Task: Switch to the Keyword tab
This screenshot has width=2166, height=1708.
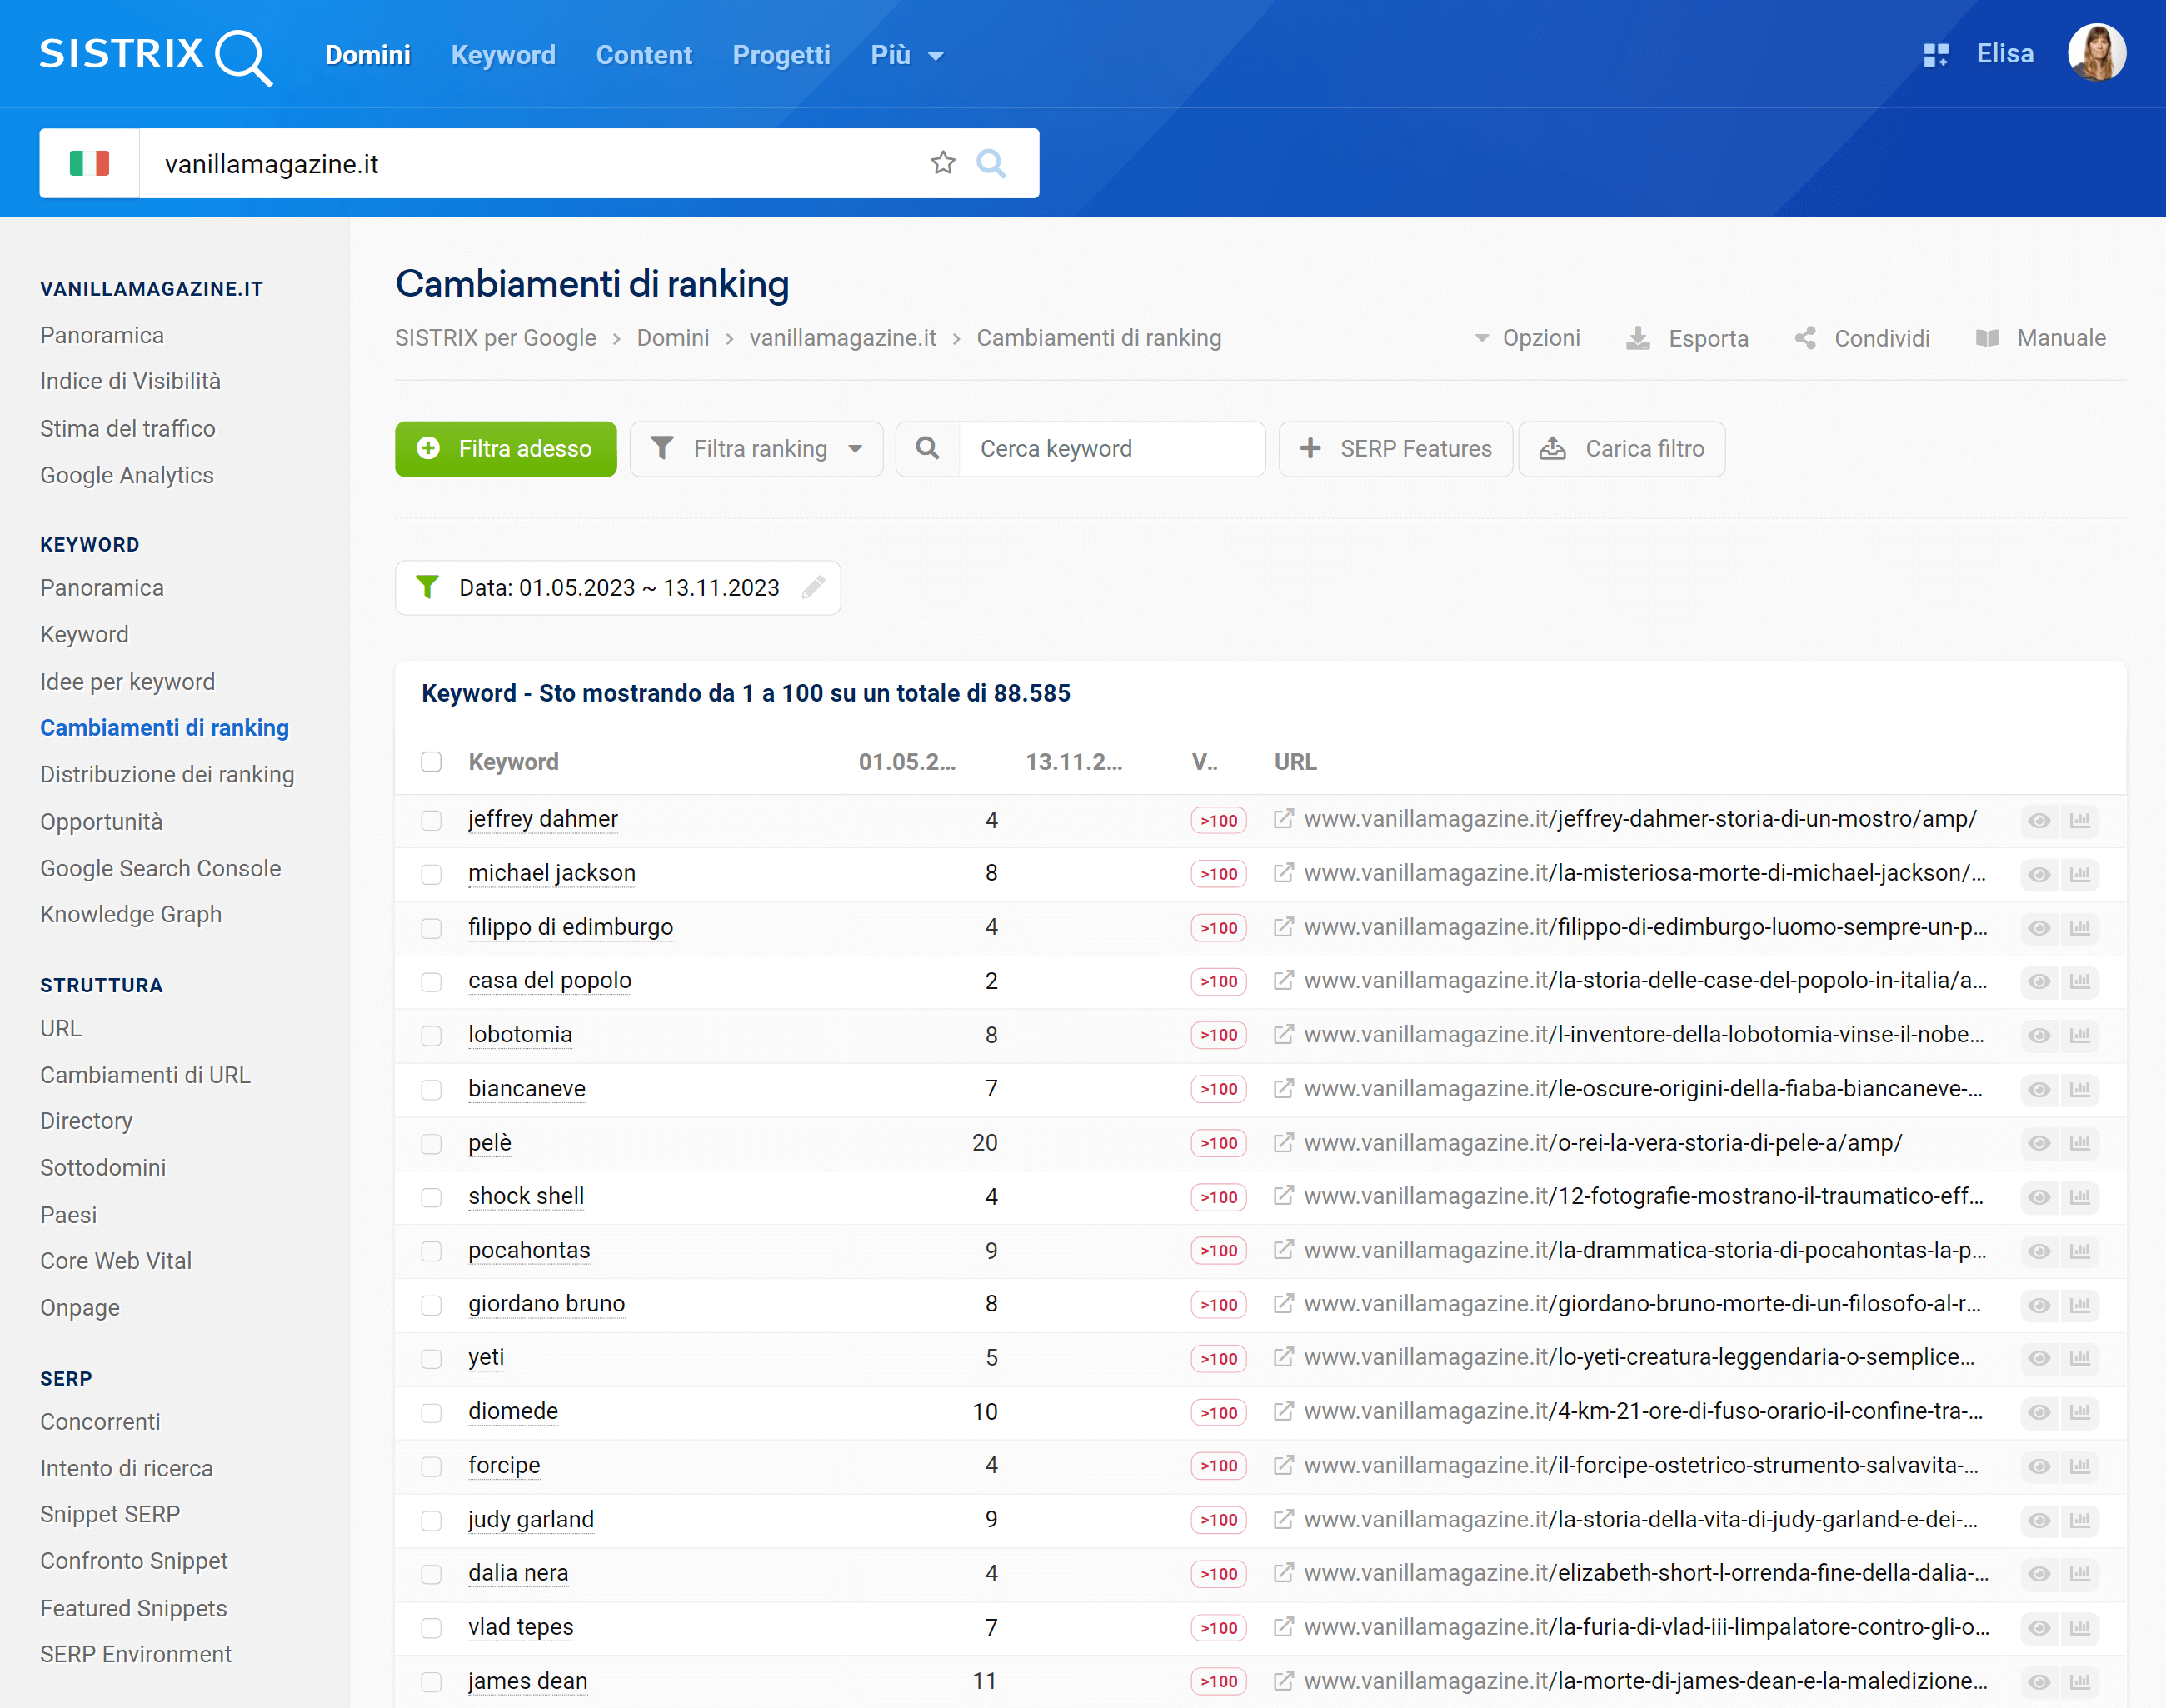Action: [x=503, y=55]
